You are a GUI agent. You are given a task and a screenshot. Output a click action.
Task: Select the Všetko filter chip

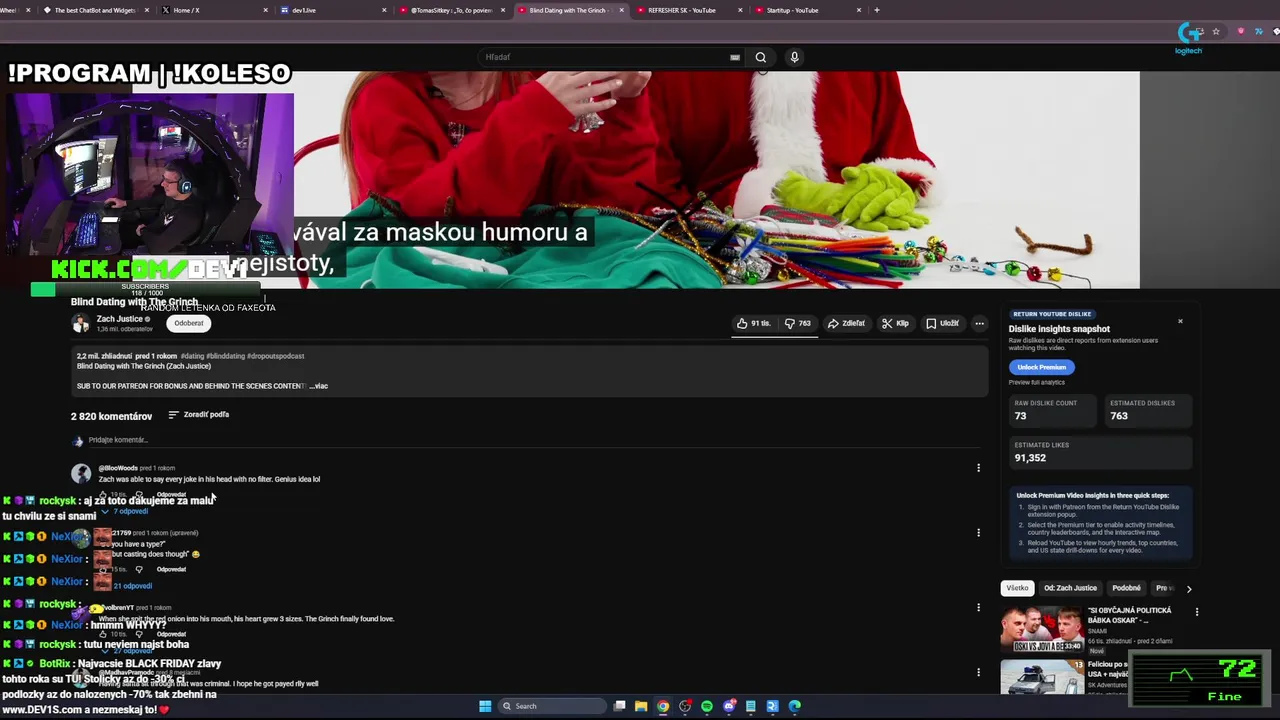click(x=1017, y=588)
